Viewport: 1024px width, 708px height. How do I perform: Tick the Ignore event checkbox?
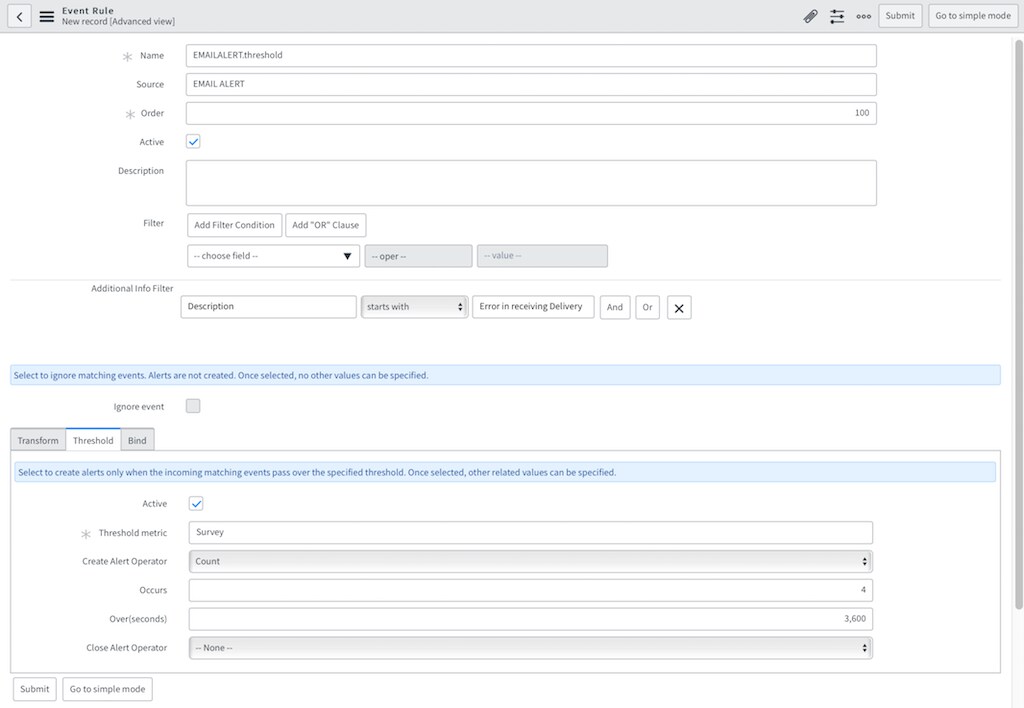point(193,406)
